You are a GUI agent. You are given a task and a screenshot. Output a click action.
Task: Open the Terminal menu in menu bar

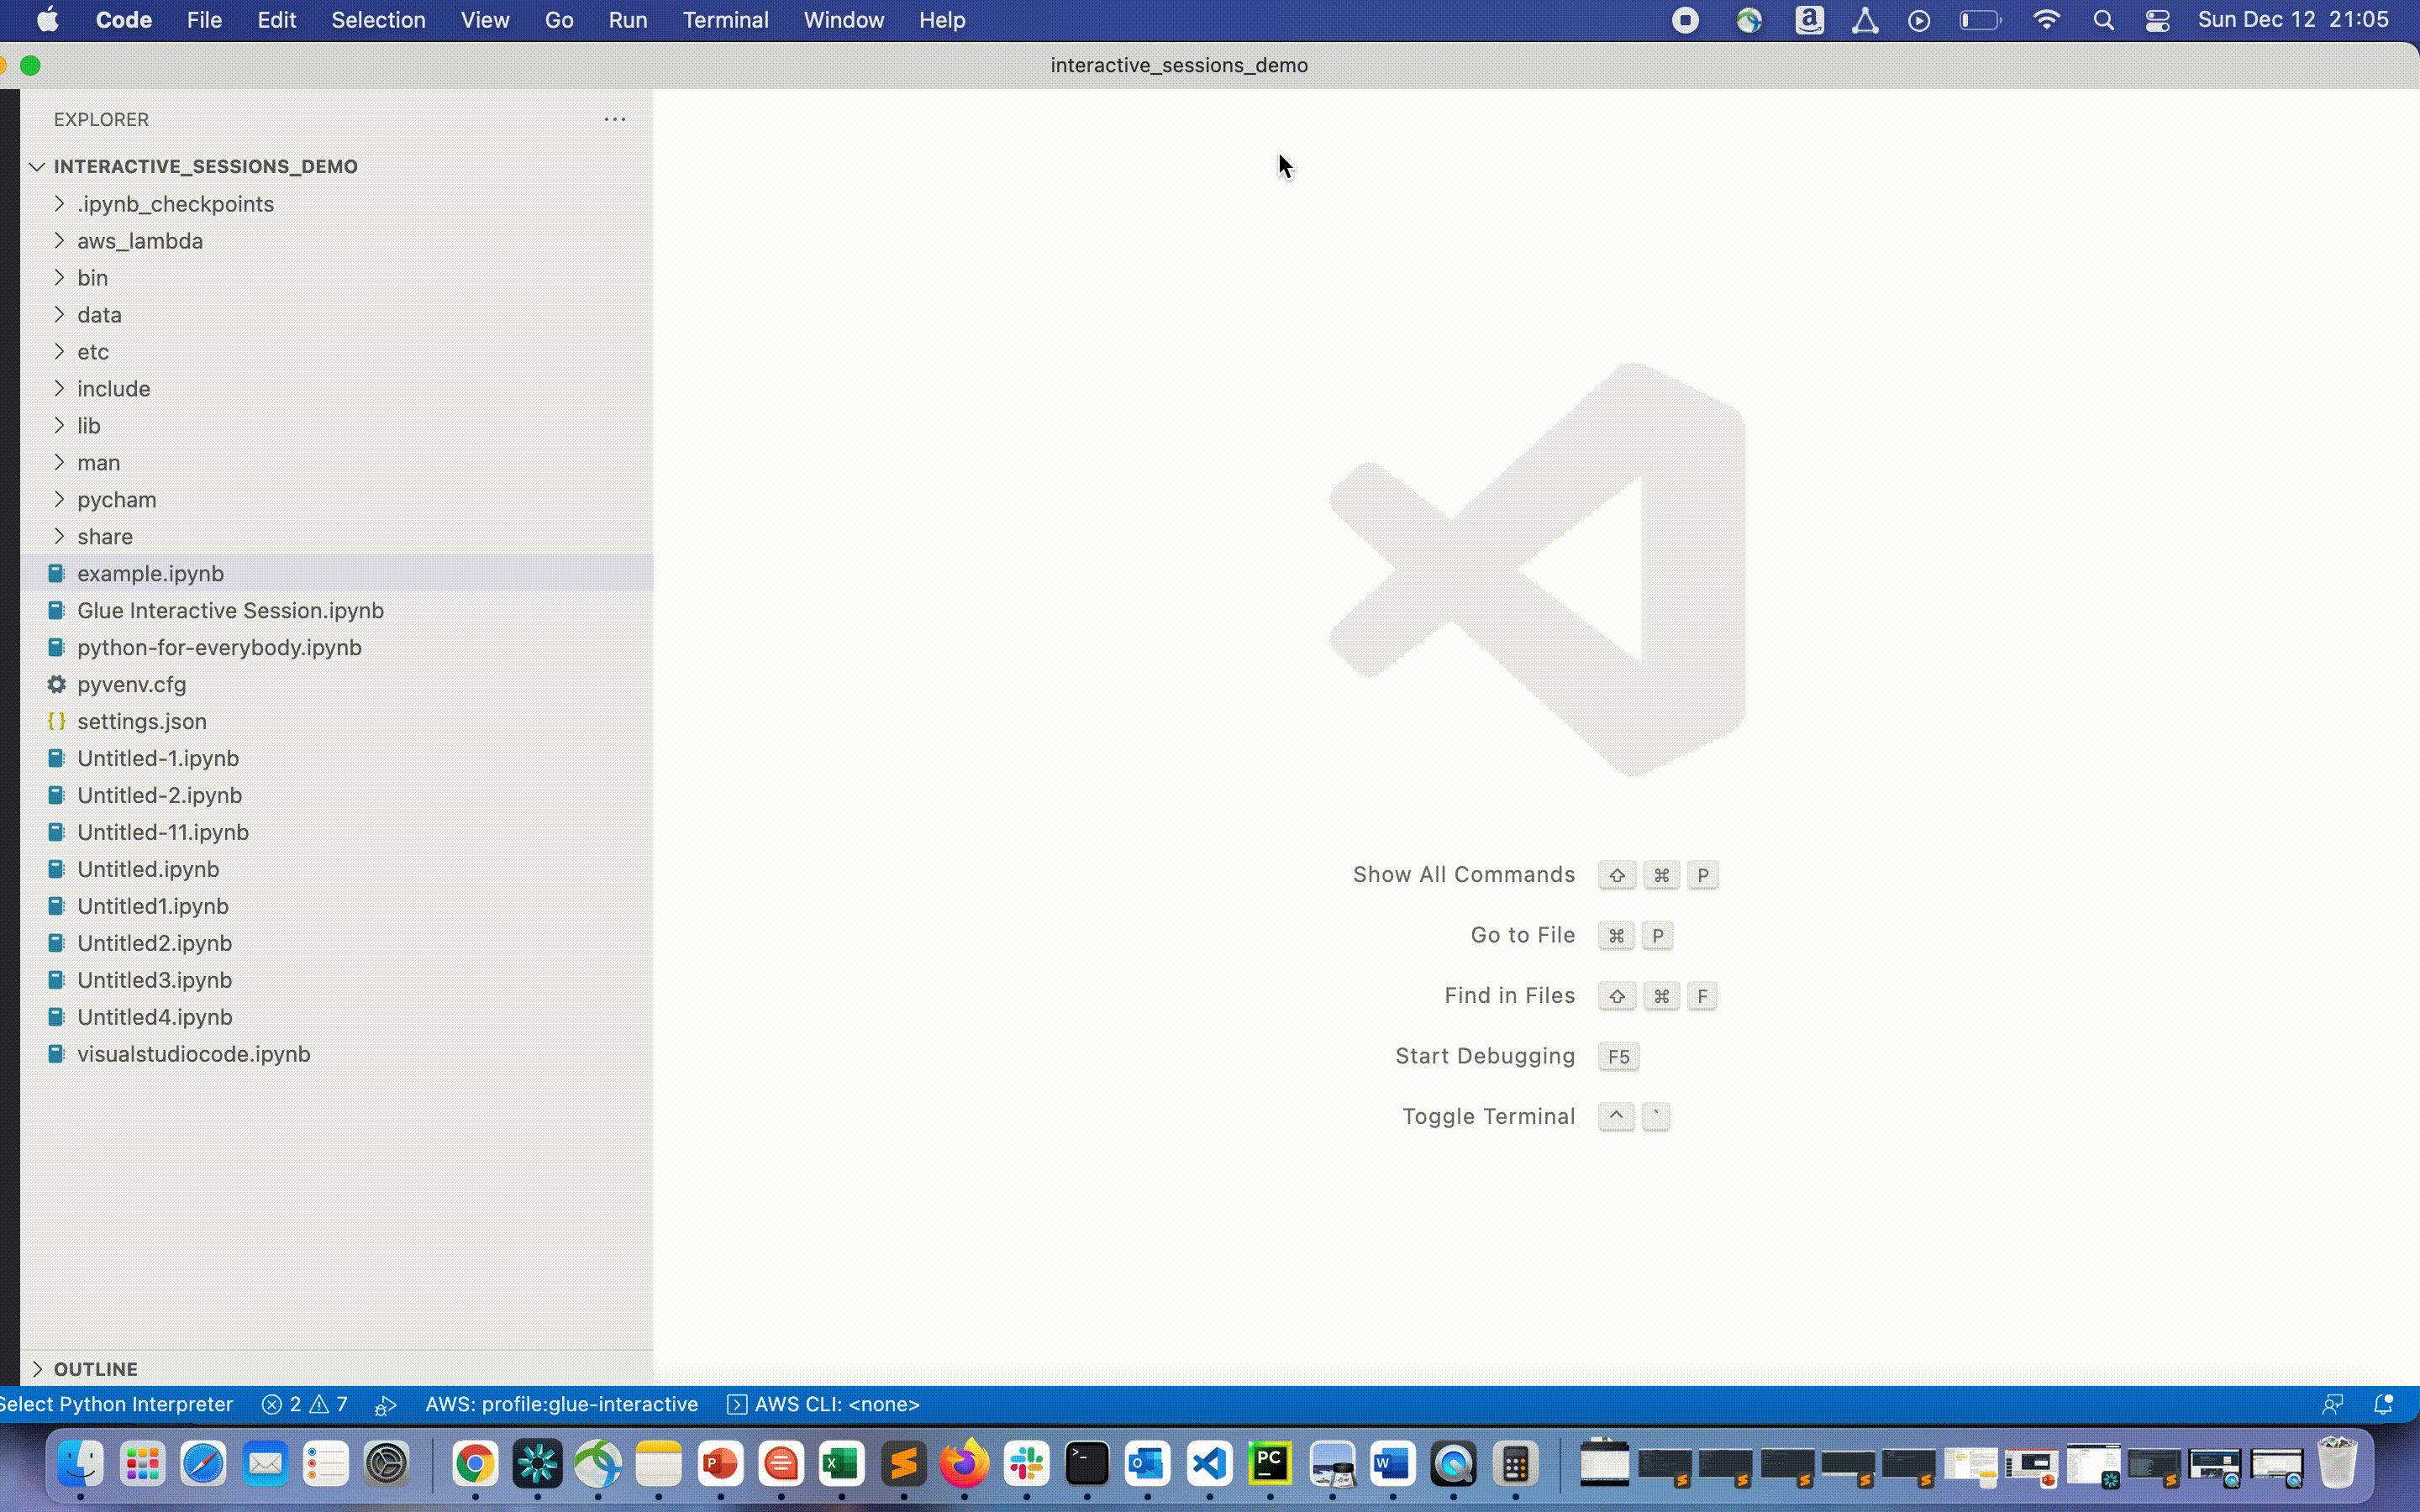(725, 19)
